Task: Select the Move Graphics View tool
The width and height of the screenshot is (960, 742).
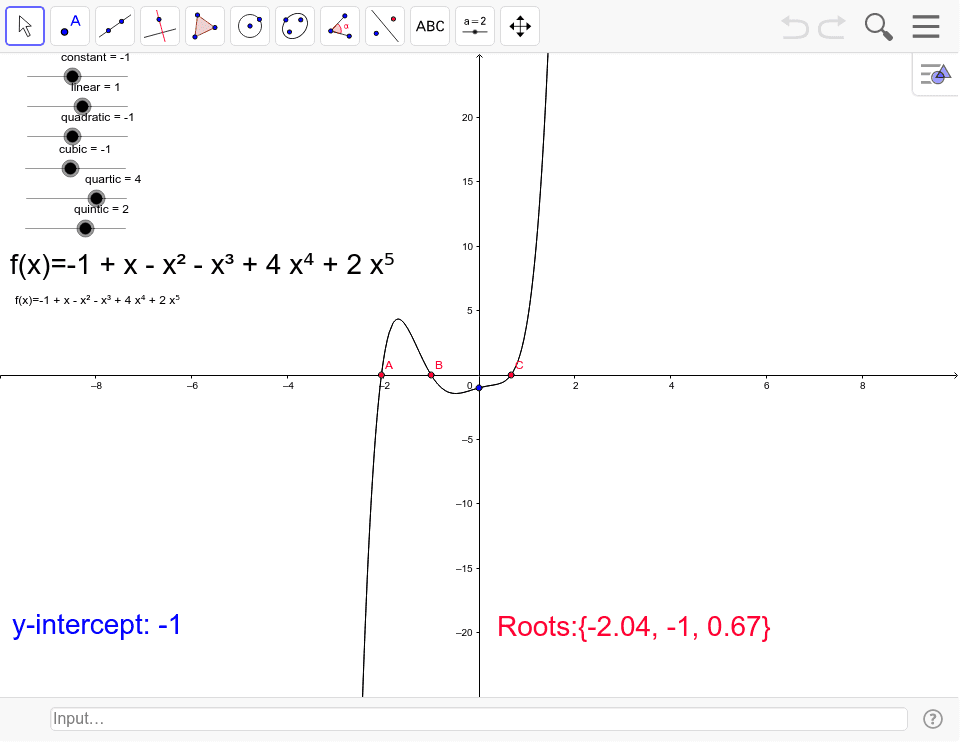Action: 520,26
